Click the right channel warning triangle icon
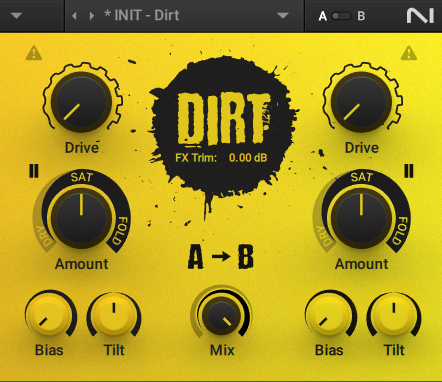 409,53
